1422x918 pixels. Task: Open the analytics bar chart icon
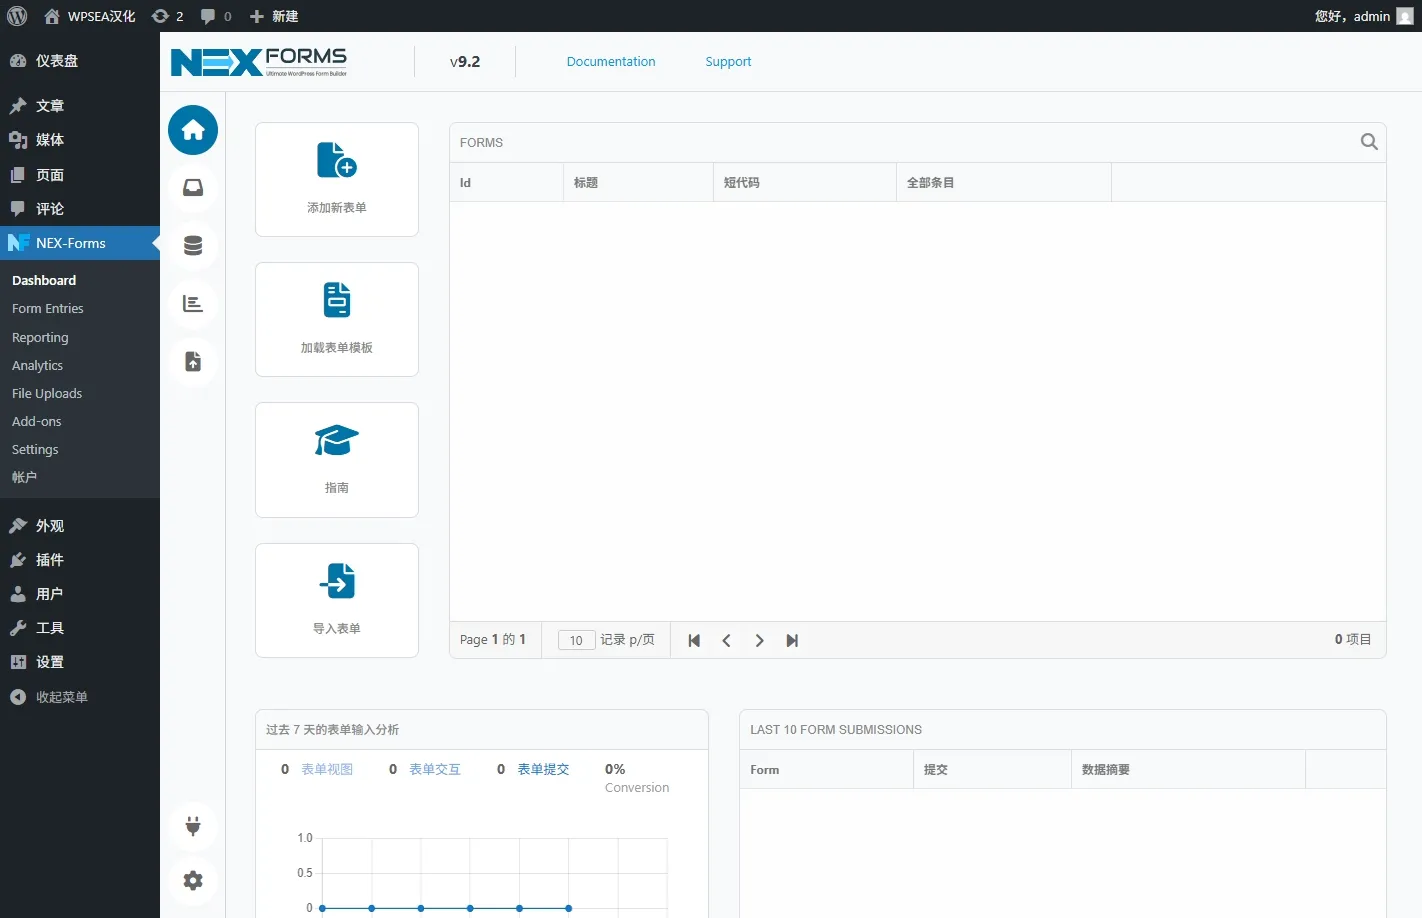193,304
